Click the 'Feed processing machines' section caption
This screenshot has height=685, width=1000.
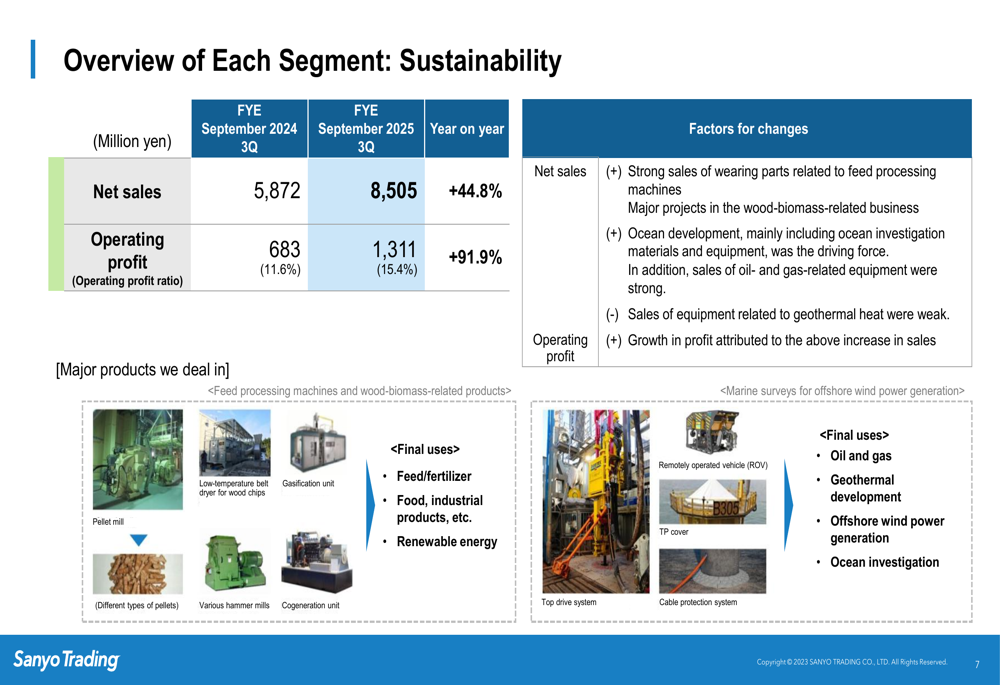click(x=359, y=390)
